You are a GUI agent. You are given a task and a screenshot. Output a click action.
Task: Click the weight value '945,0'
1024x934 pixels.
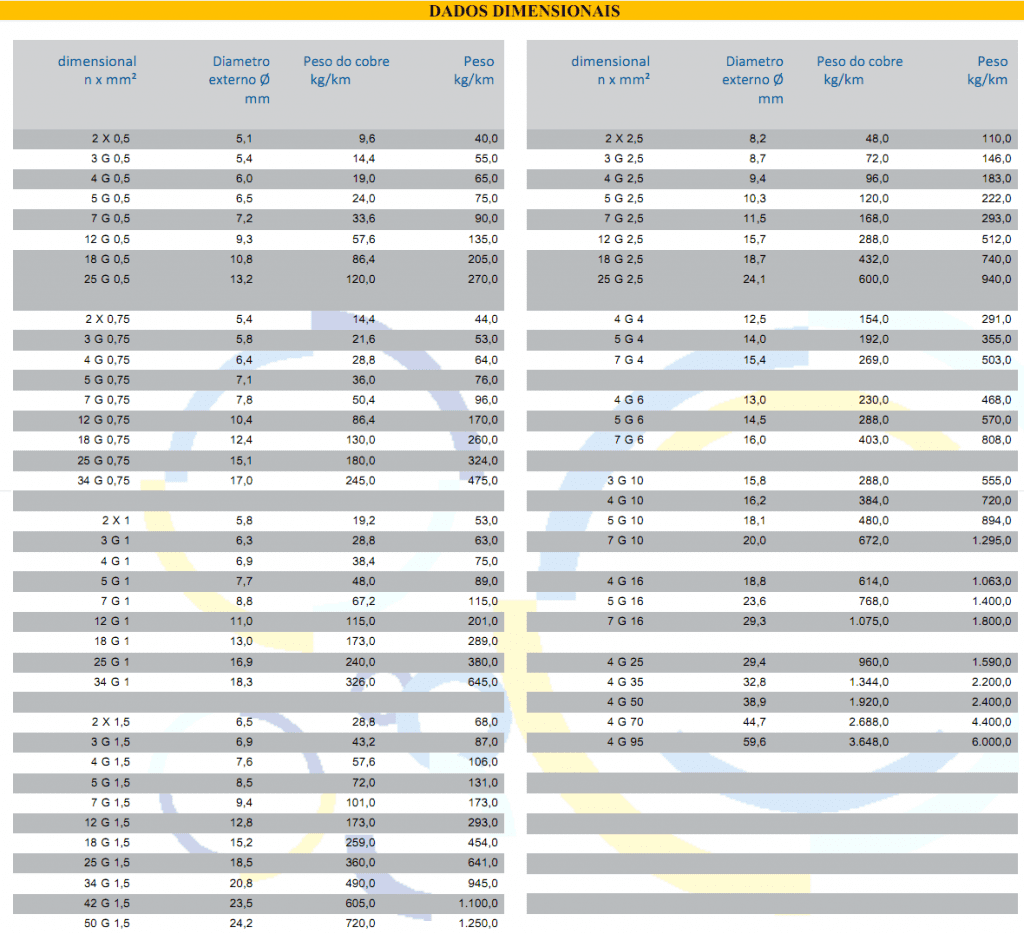coord(483,883)
